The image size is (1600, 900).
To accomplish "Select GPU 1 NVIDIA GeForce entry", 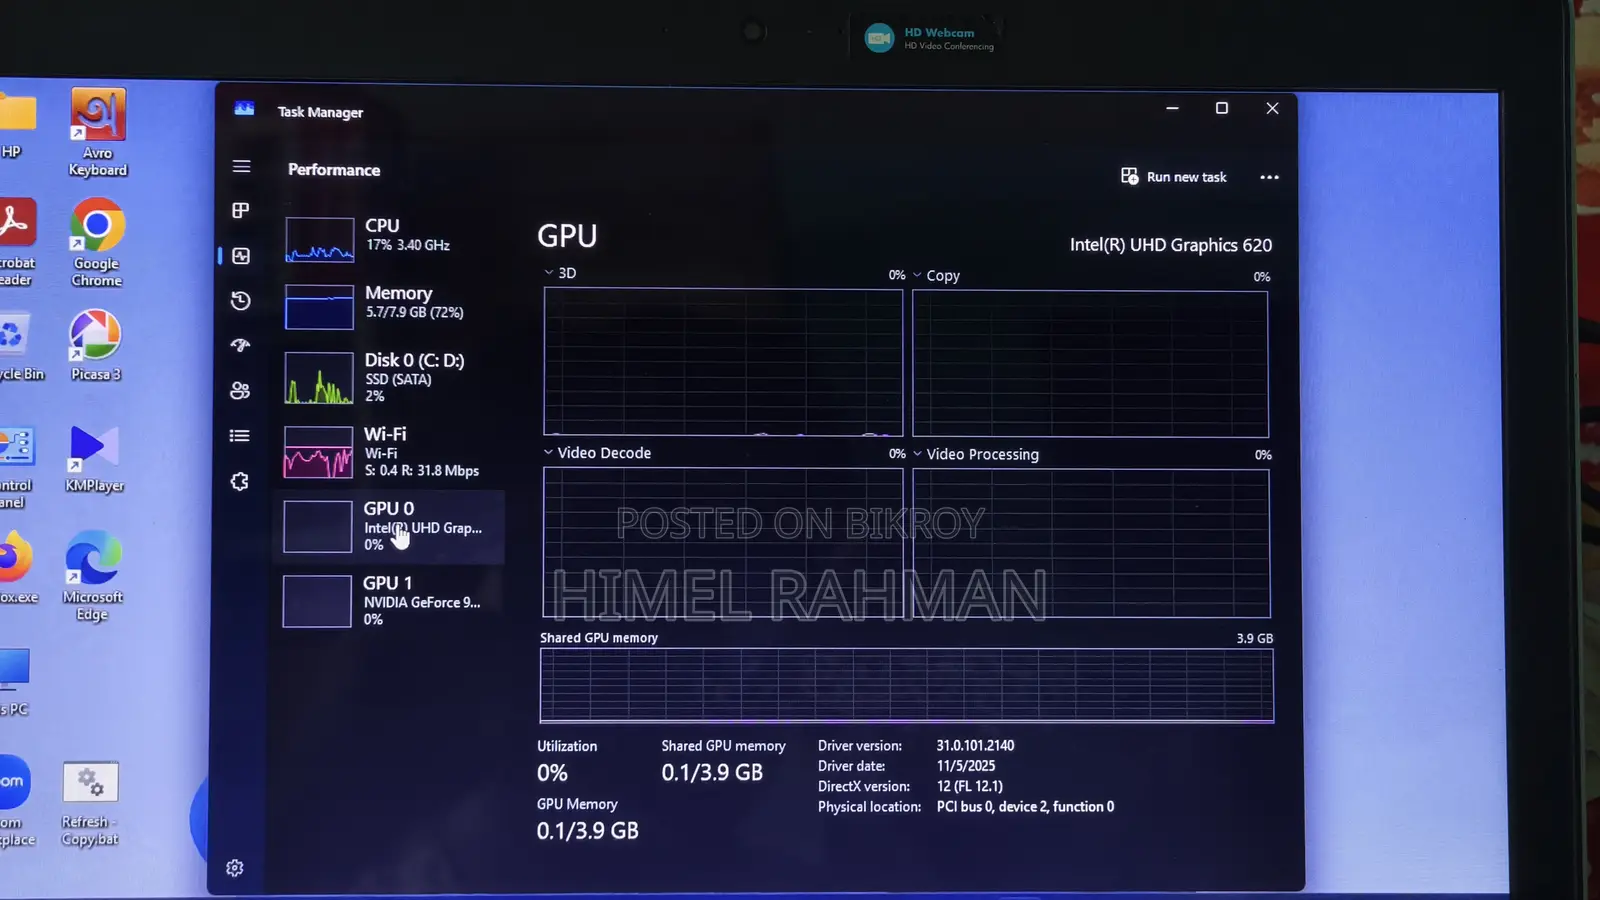I will pyautogui.click(x=390, y=600).
